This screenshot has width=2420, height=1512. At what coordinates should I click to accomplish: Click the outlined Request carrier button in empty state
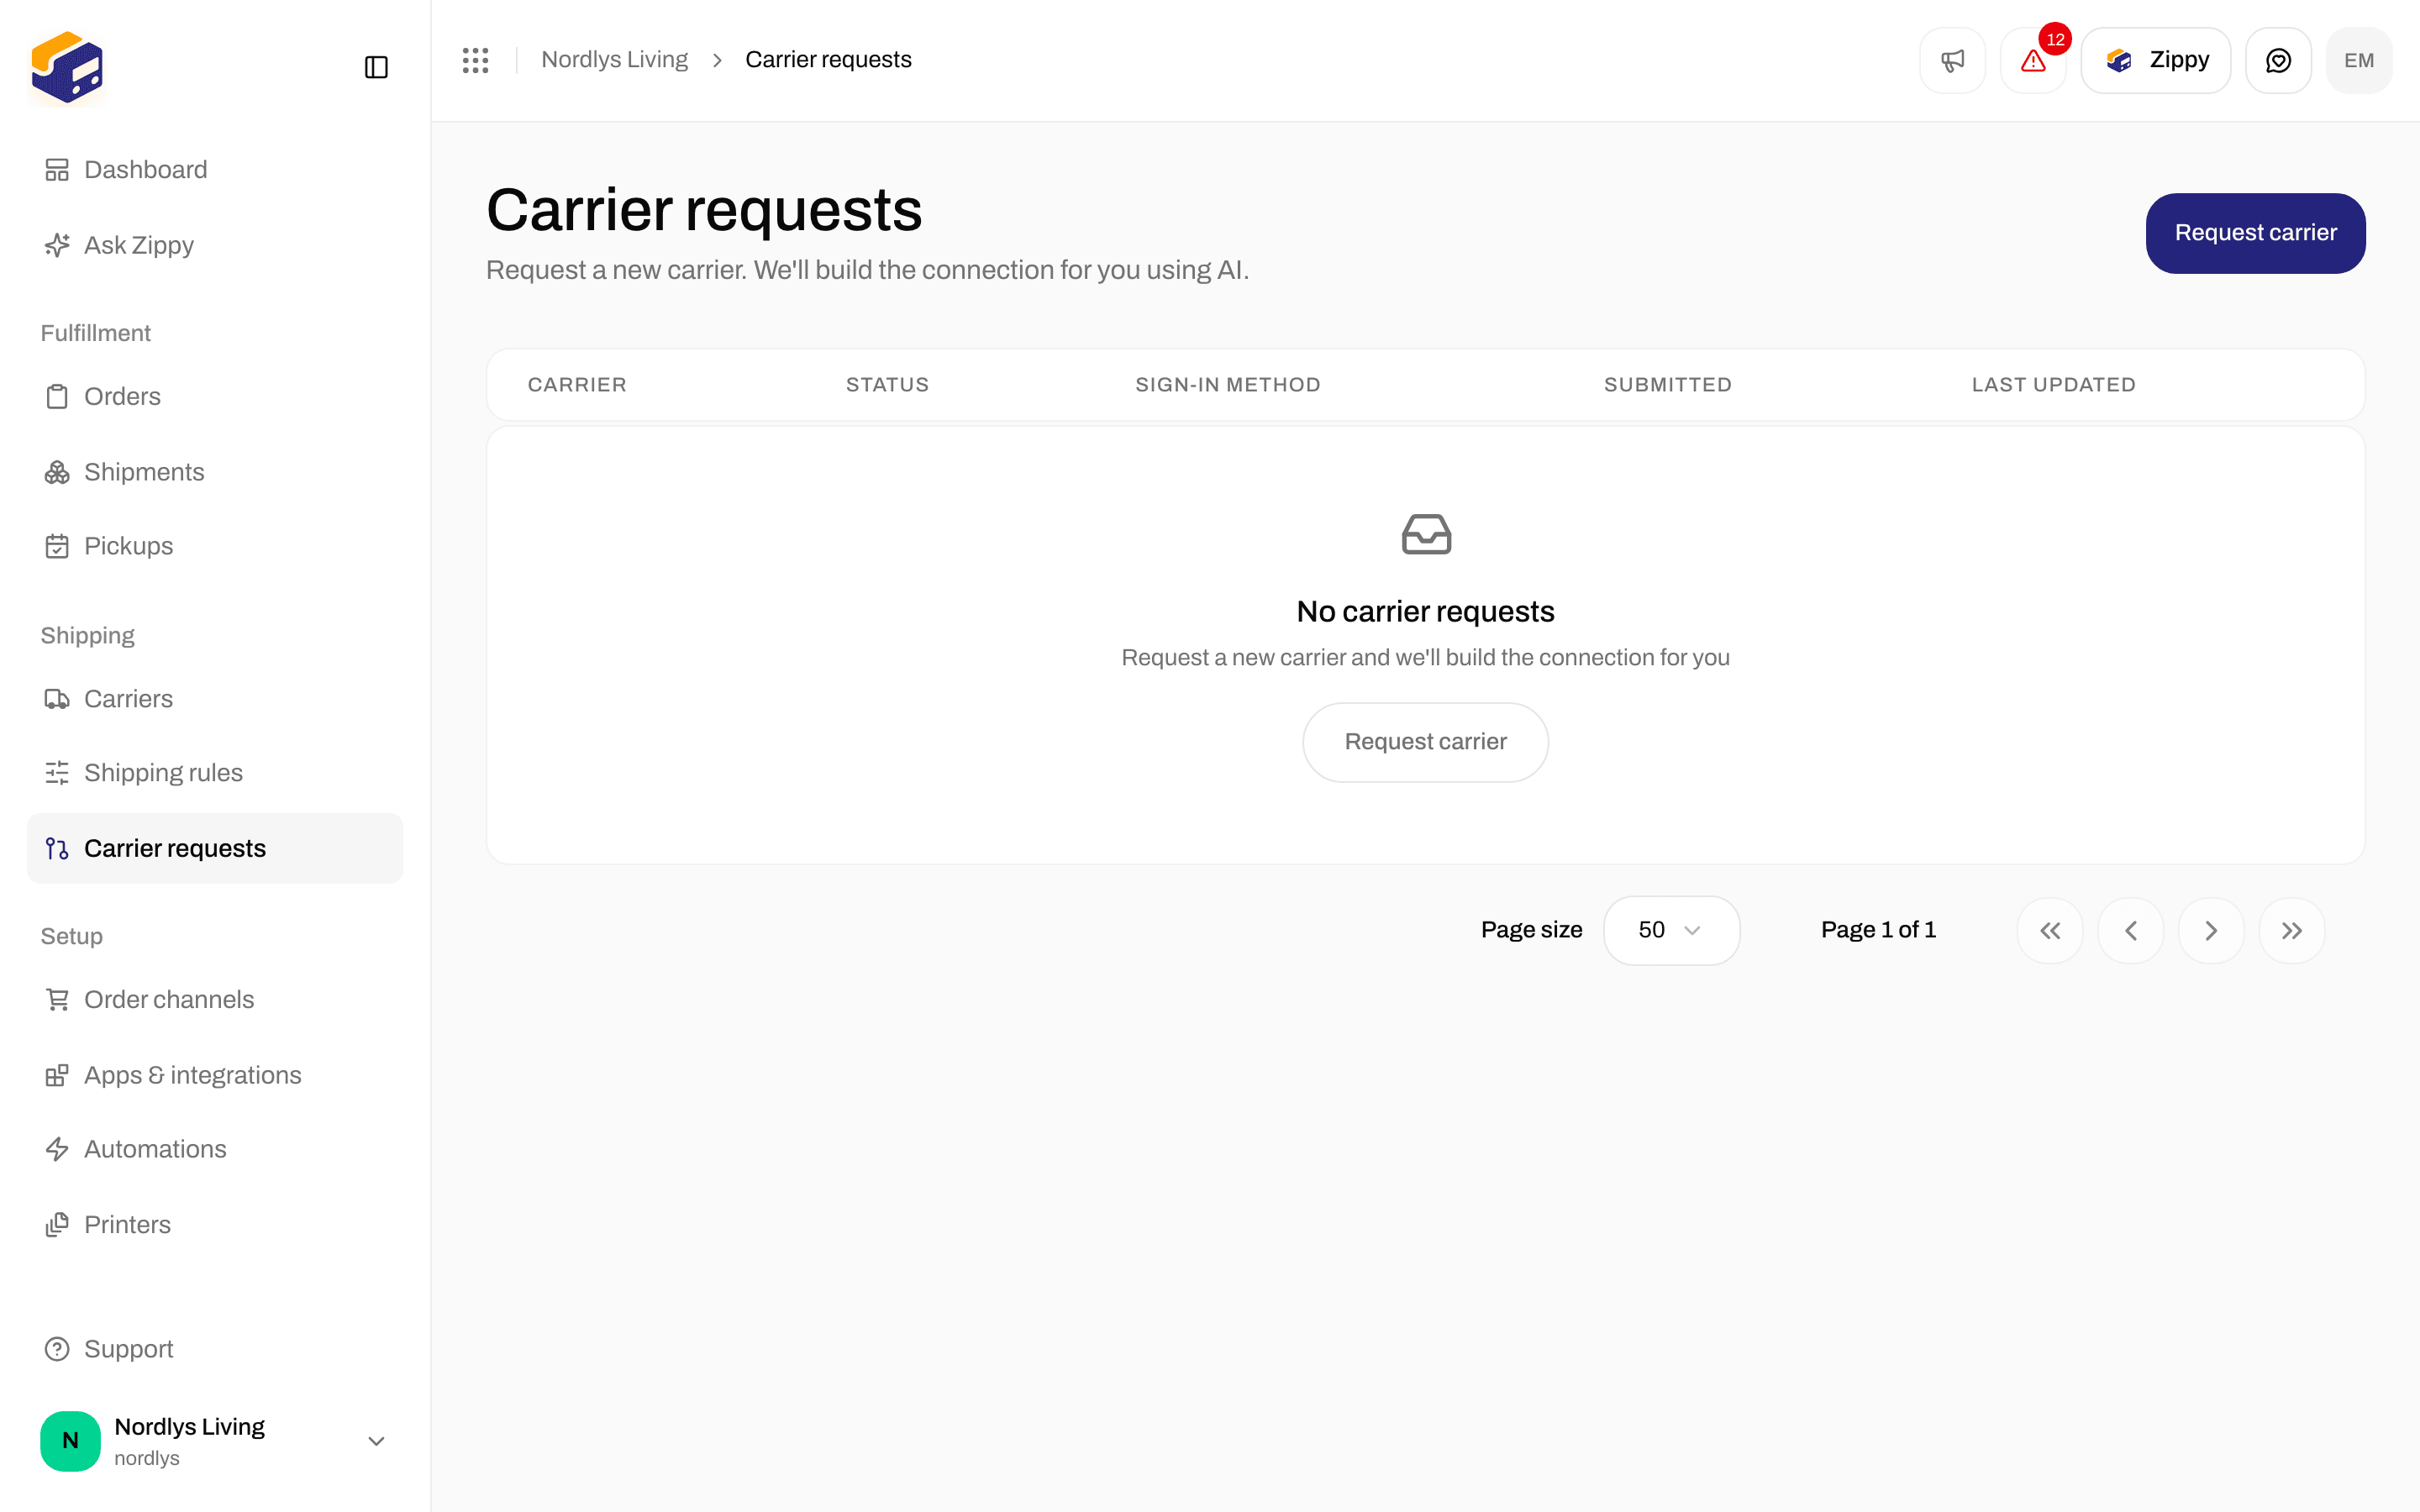click(x=1425, y=742)
